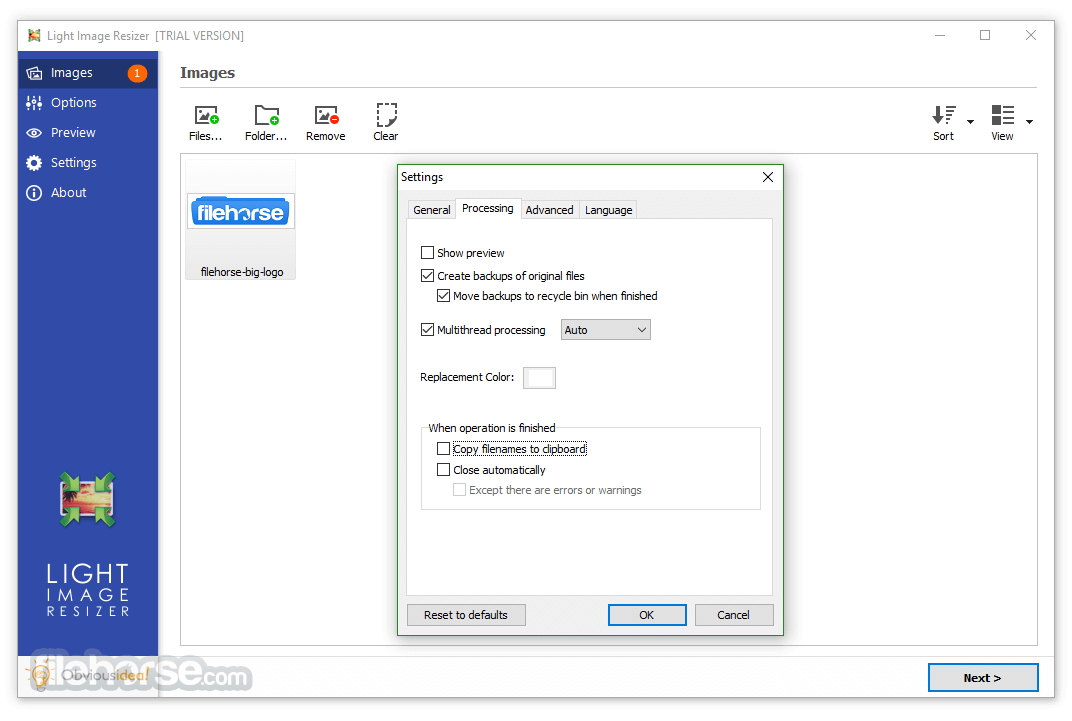Expand the View dropdown arrow
This screenshot has height=721, width=1072.
click(1029, 122)
